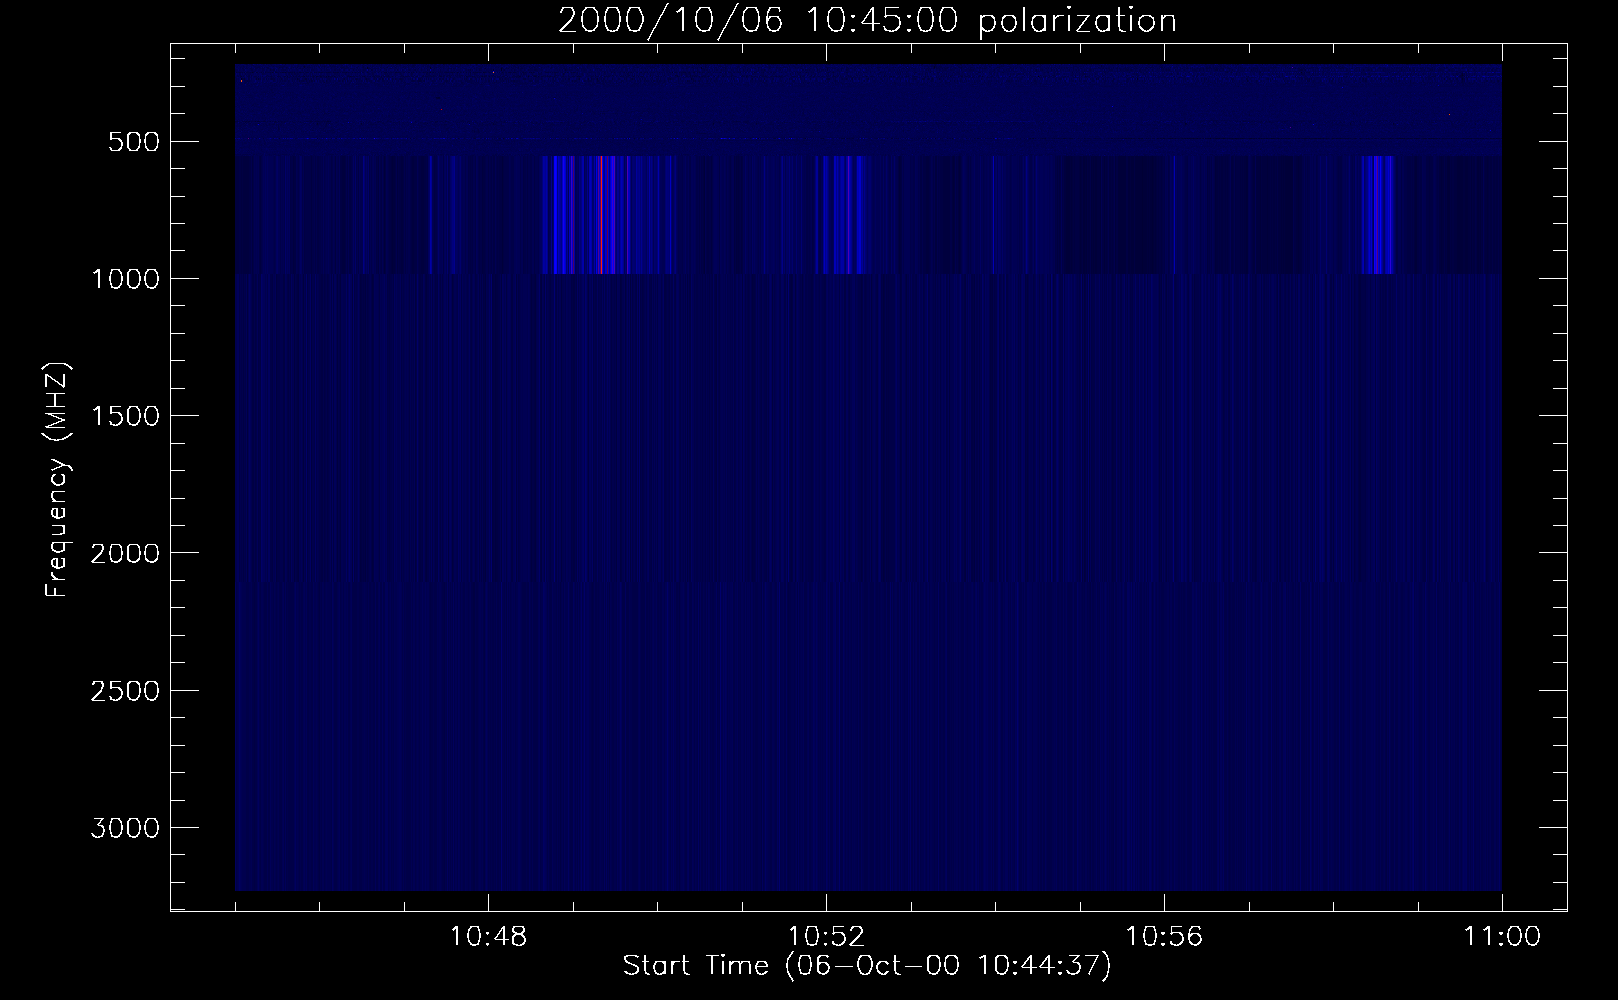Click the '10:52' time axis label
Viewport: 1618px width, 1000px height.
pyautogui.click(x=826, y=937)
